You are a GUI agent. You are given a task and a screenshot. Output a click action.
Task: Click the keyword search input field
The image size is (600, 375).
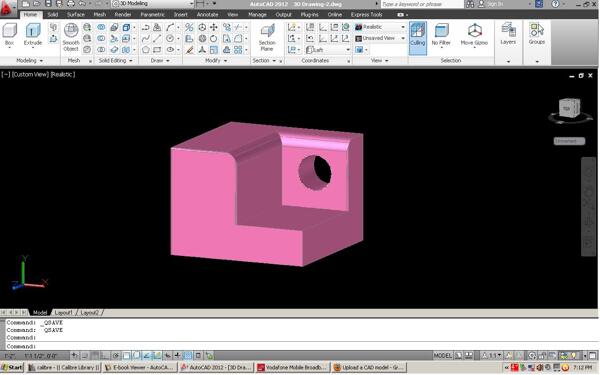[x=422, y=4]
